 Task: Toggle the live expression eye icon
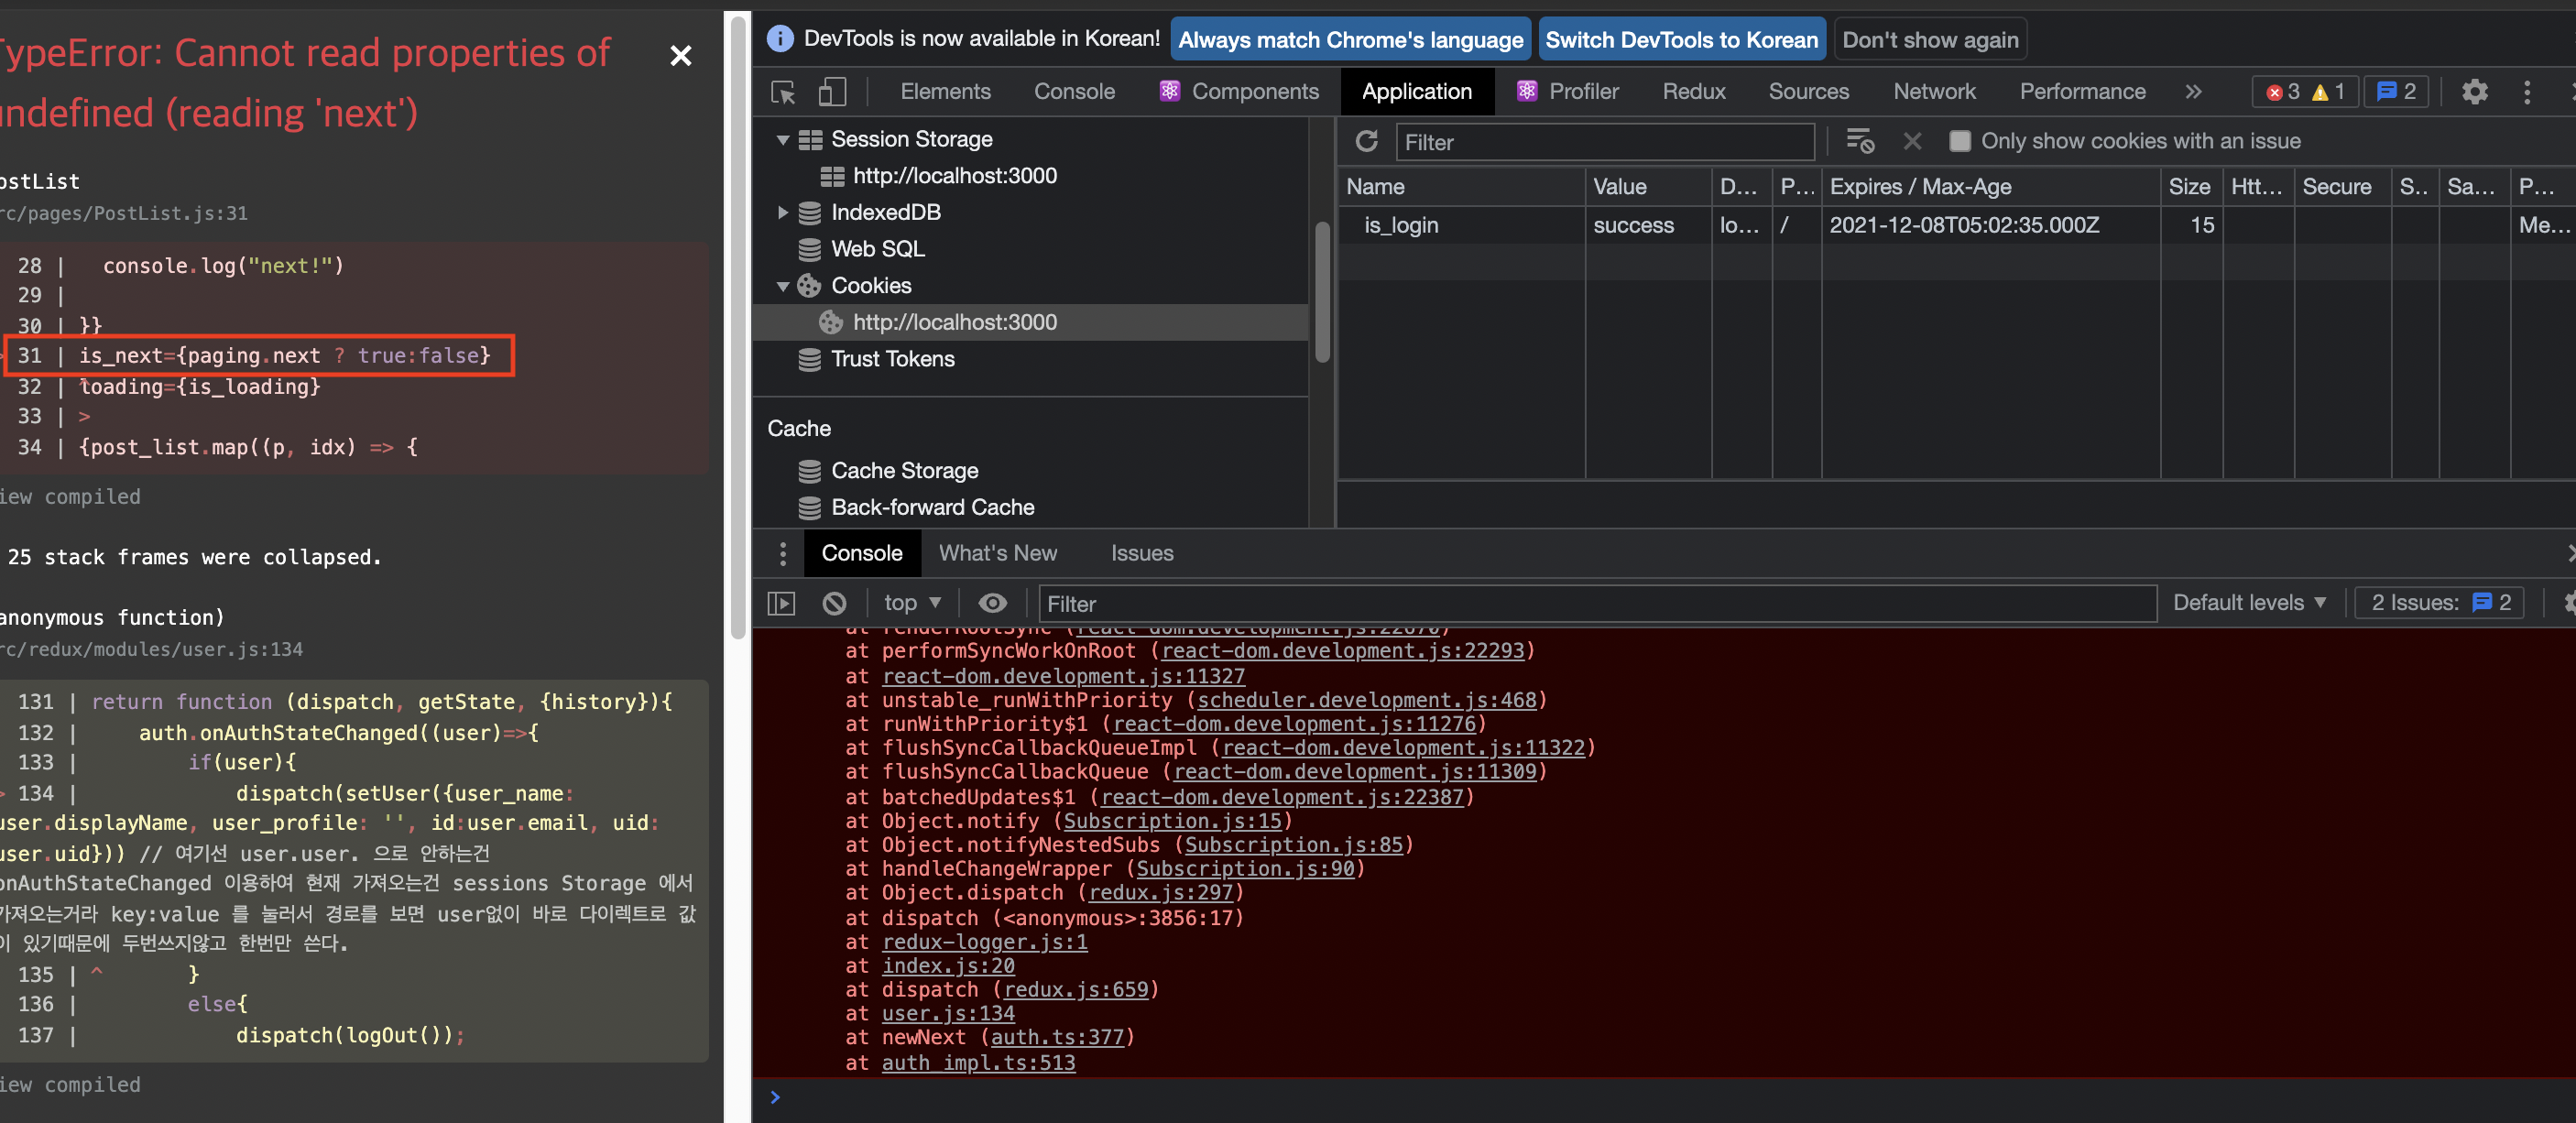[992, 603]
